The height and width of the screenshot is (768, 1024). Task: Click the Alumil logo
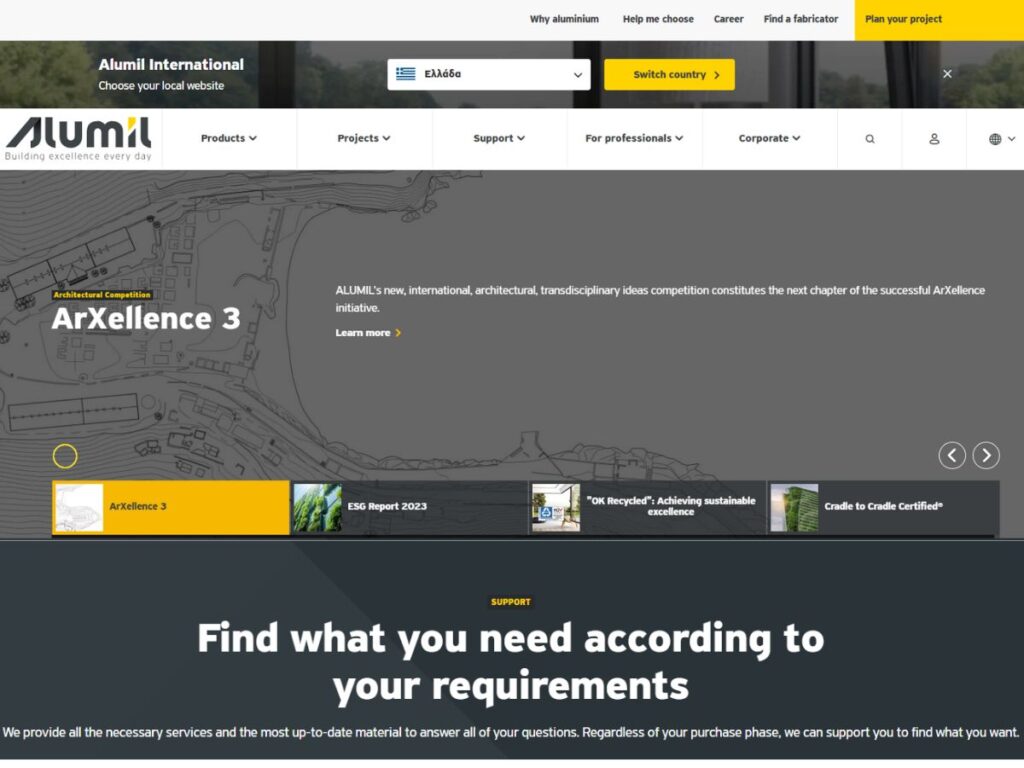(x=78, y=138)
